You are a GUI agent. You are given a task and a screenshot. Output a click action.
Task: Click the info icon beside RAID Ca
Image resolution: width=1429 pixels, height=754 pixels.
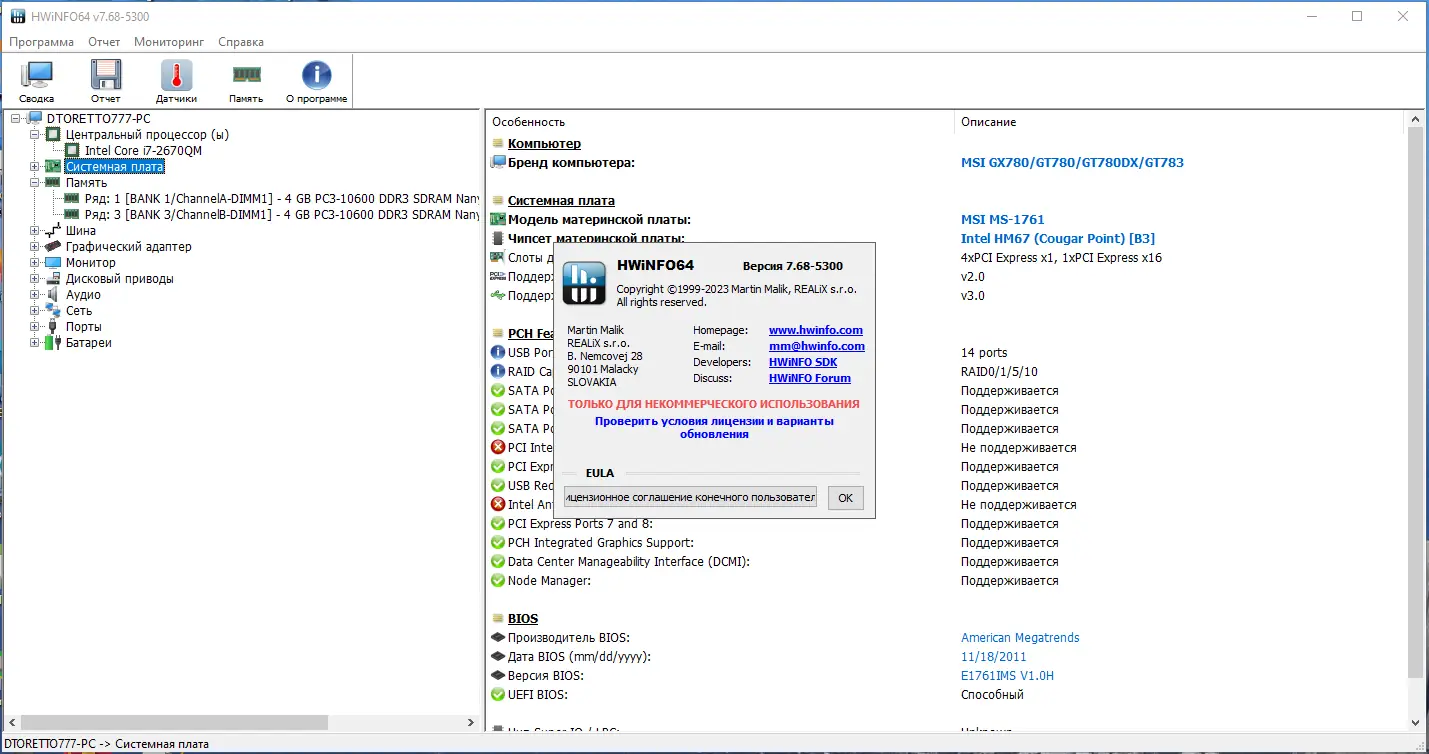click(x=498, y=372)
